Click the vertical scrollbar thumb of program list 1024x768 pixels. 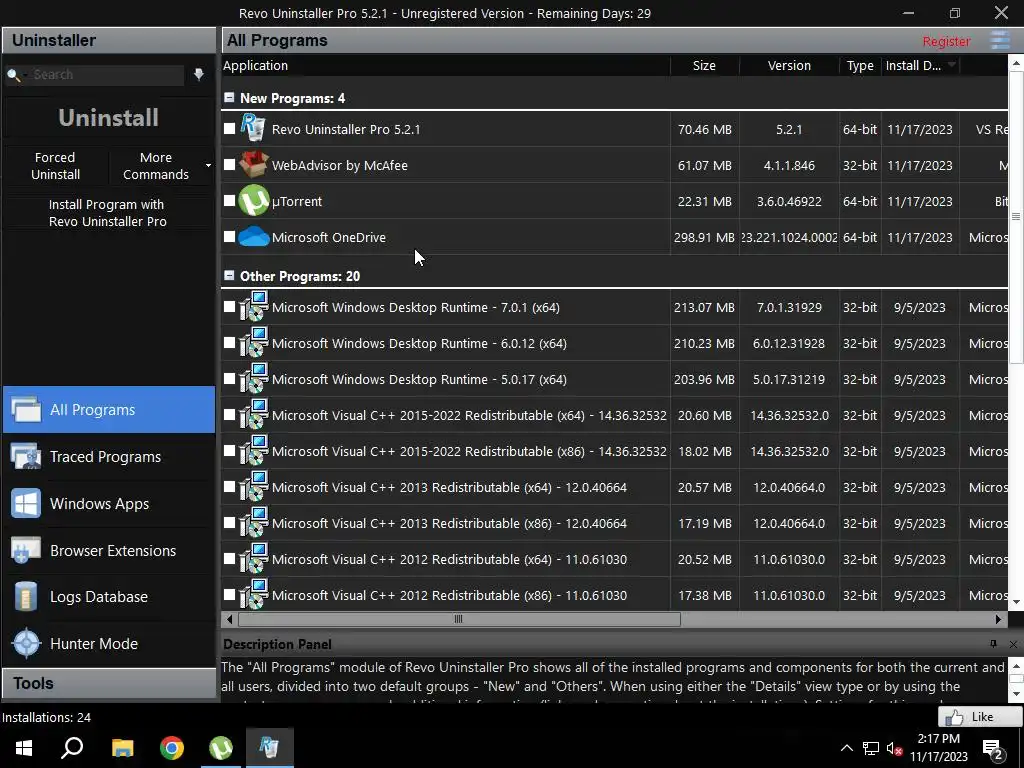point(1016,216)
